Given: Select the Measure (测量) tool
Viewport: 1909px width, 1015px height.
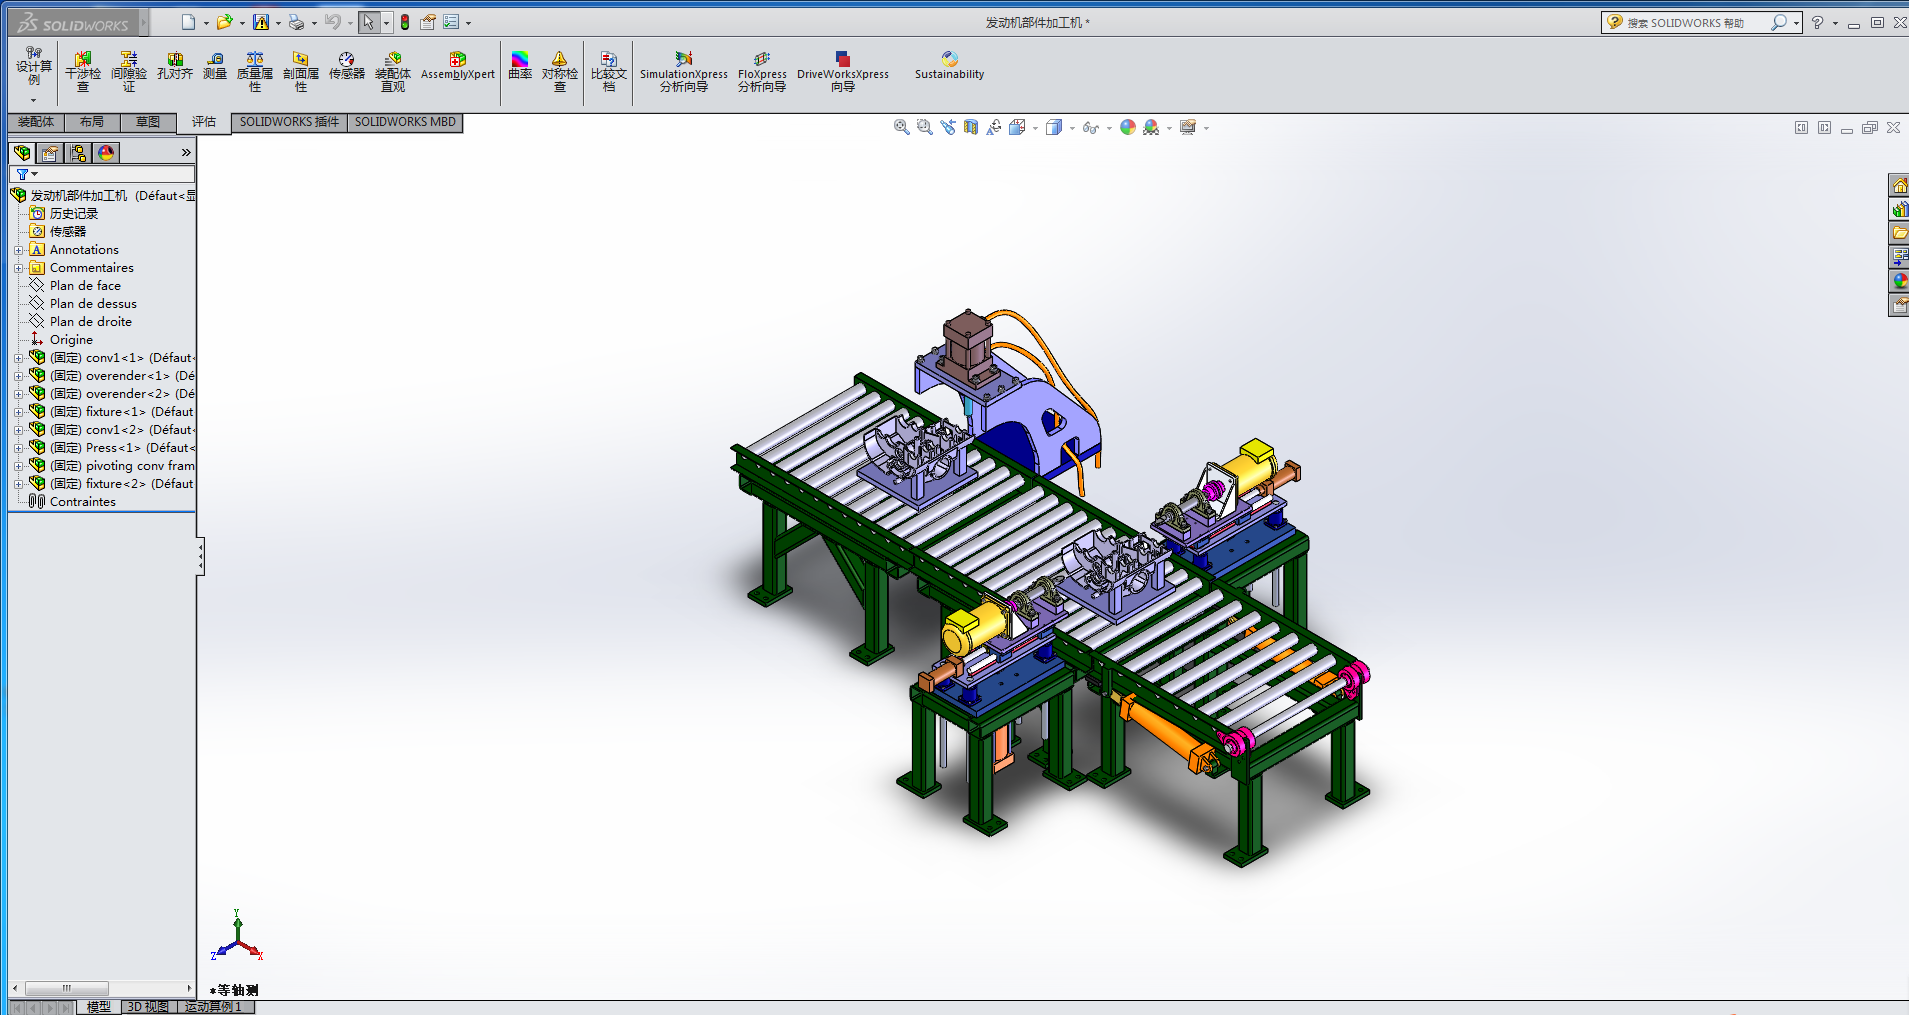Looking at the screenshot, I should [x=215, y=66].
